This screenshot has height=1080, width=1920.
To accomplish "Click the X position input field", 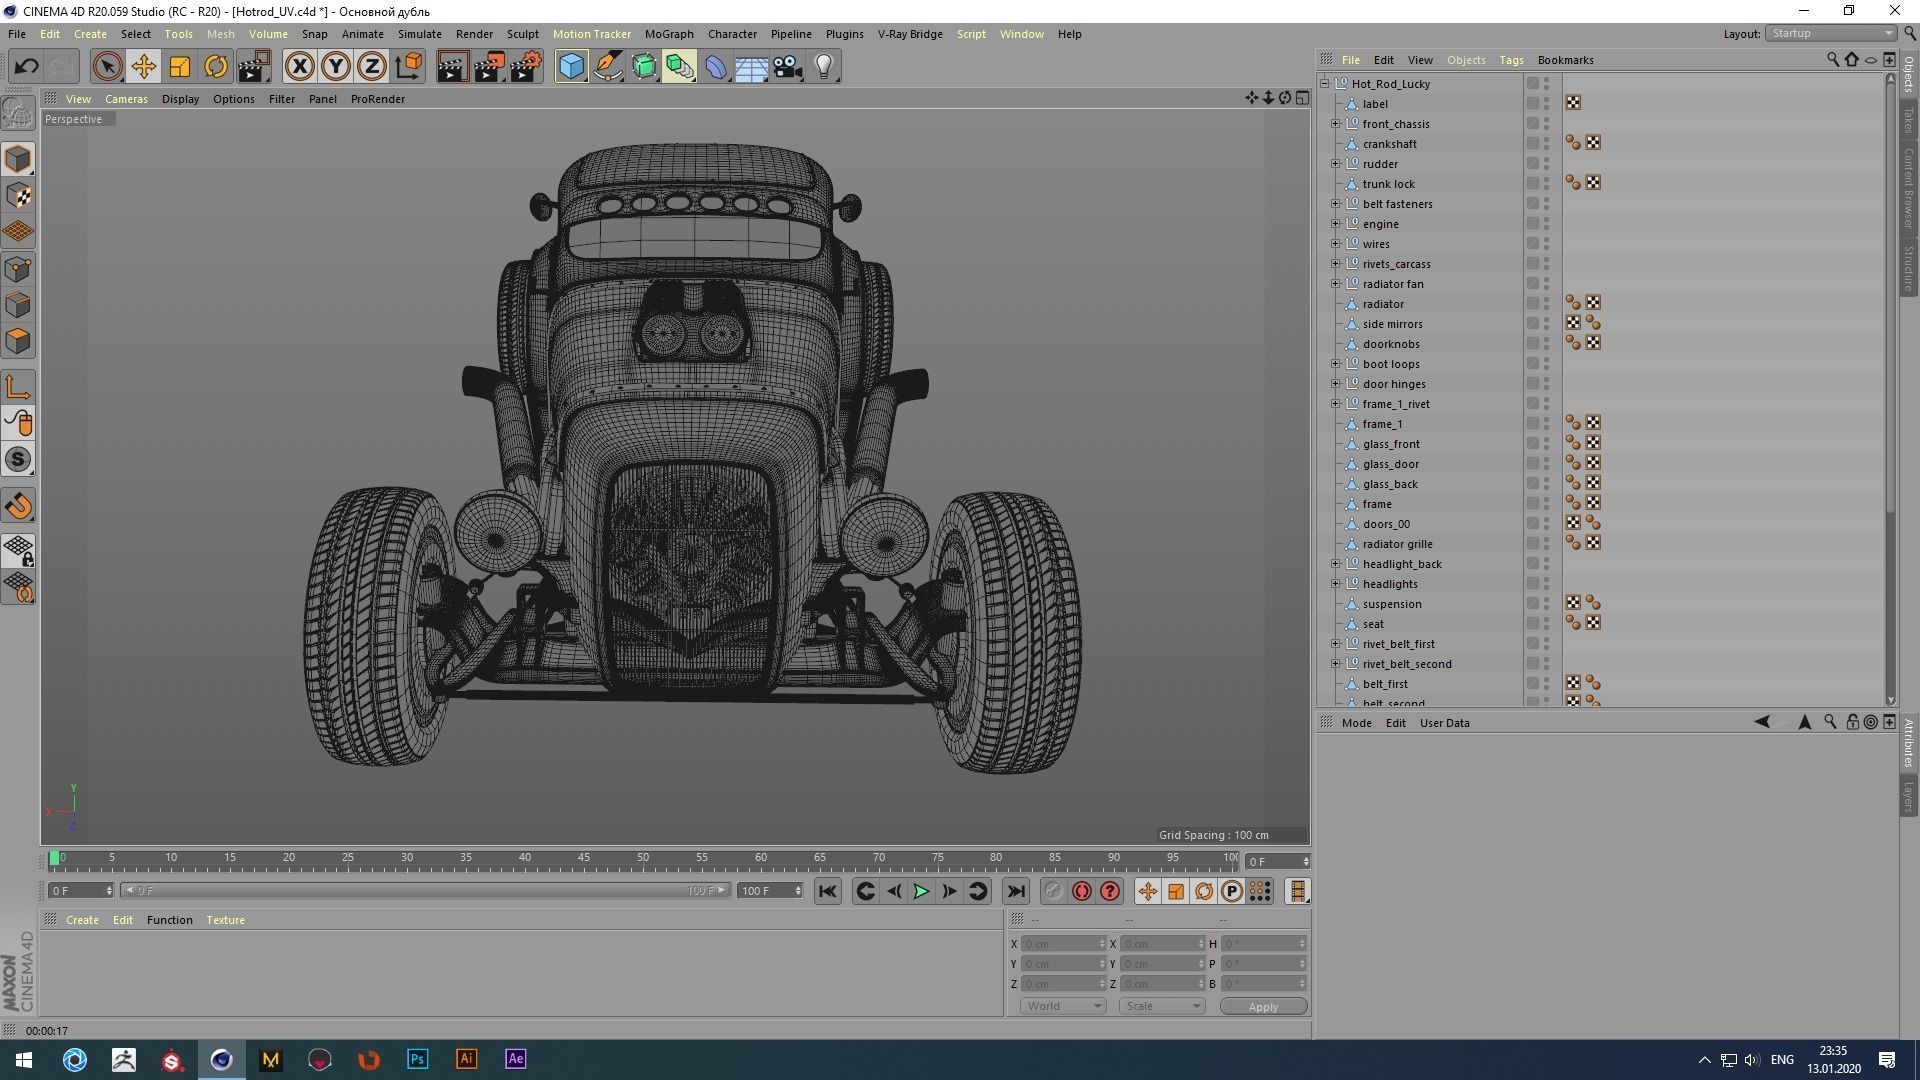I will point(1063,944).
